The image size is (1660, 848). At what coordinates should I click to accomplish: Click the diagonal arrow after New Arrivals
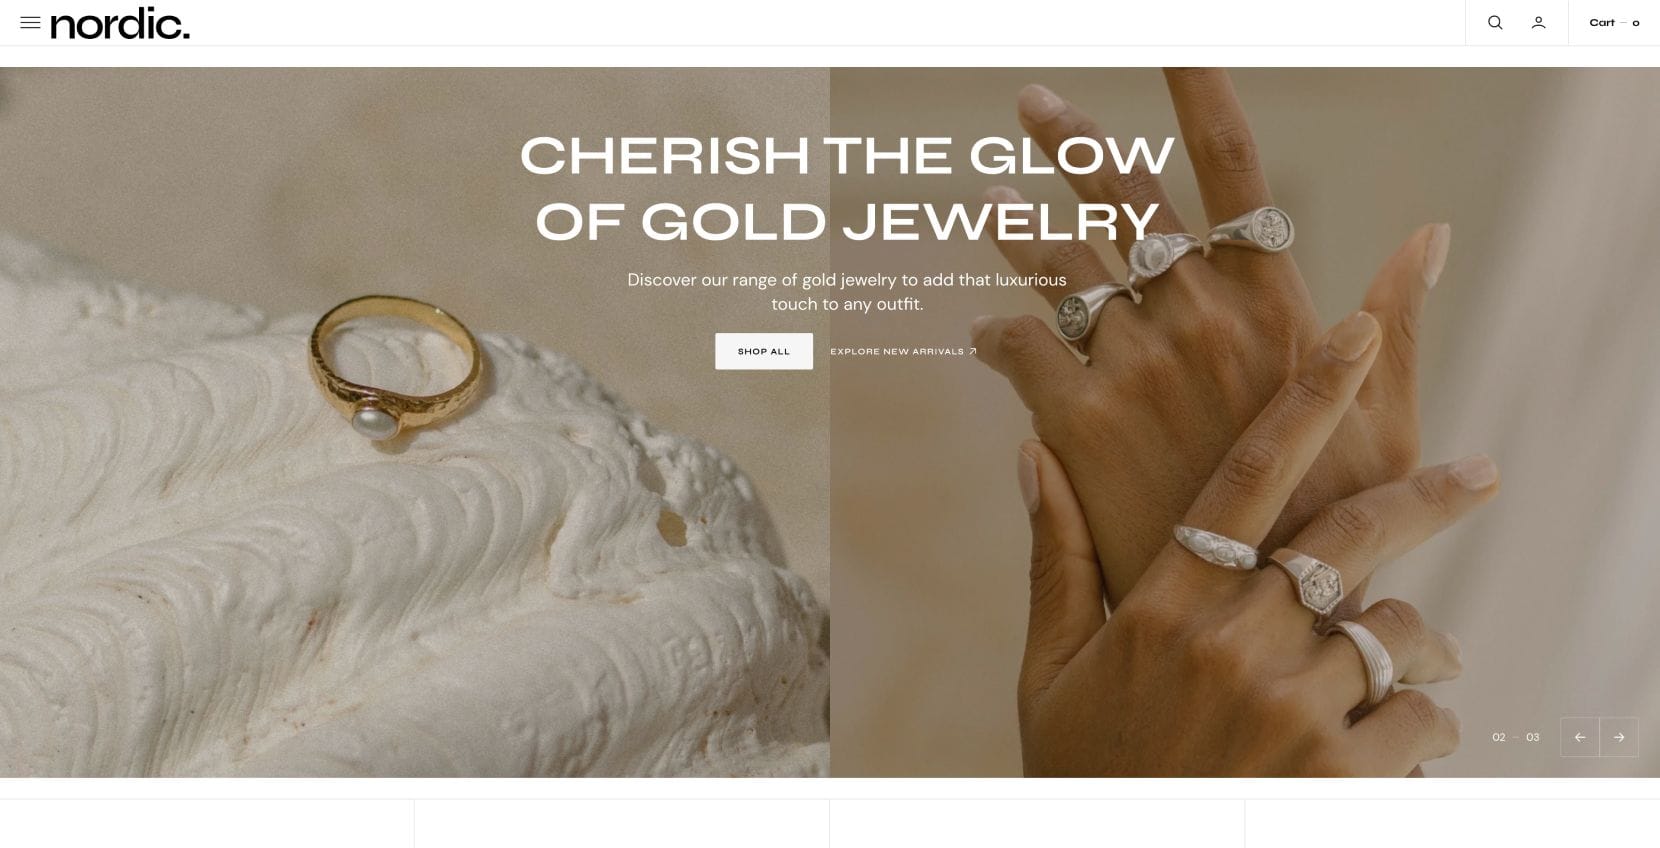coord(972,351)
